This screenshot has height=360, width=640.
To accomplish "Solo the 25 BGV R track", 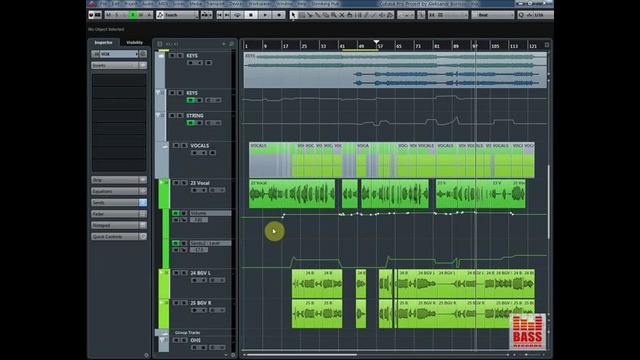I will click(184, 303).
